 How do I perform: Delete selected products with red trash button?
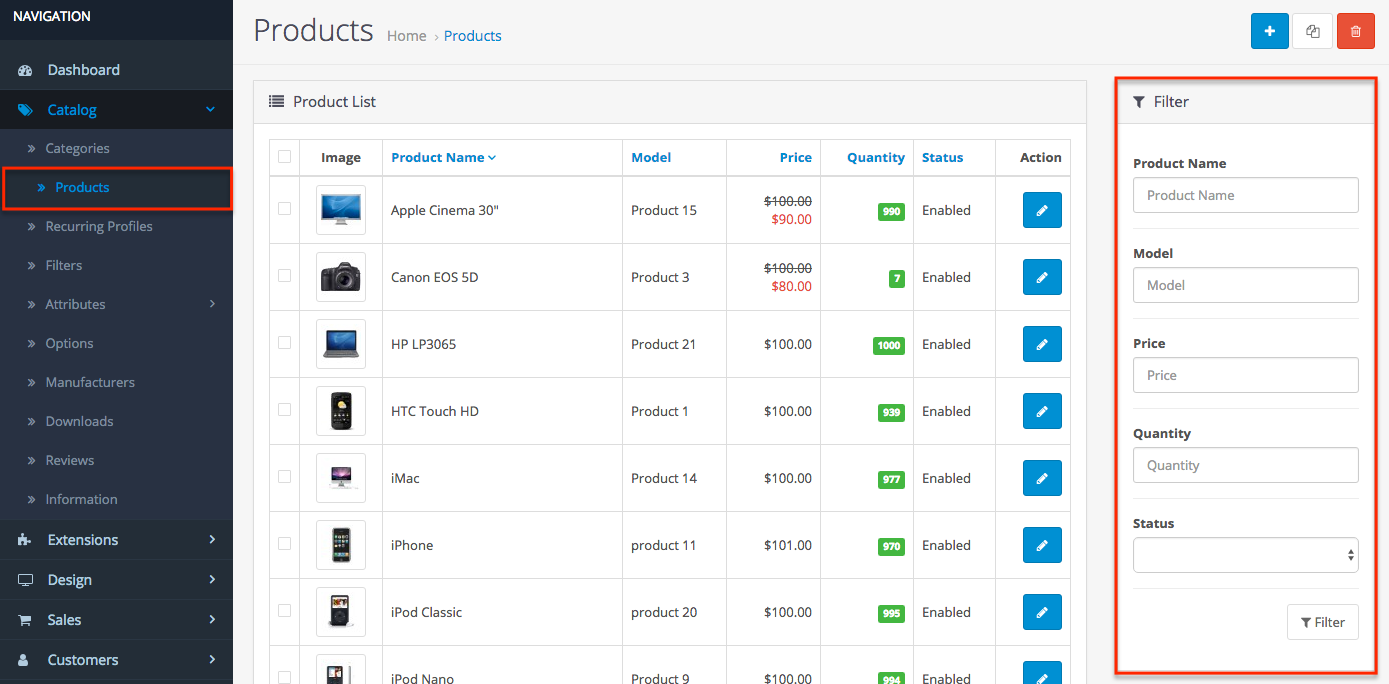[1356, 31]
